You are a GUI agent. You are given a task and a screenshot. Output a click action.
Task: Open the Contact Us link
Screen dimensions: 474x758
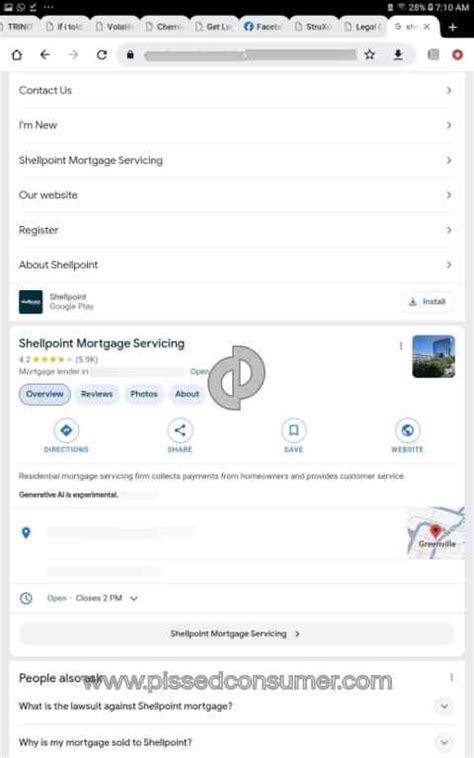[x=45, y=90]
